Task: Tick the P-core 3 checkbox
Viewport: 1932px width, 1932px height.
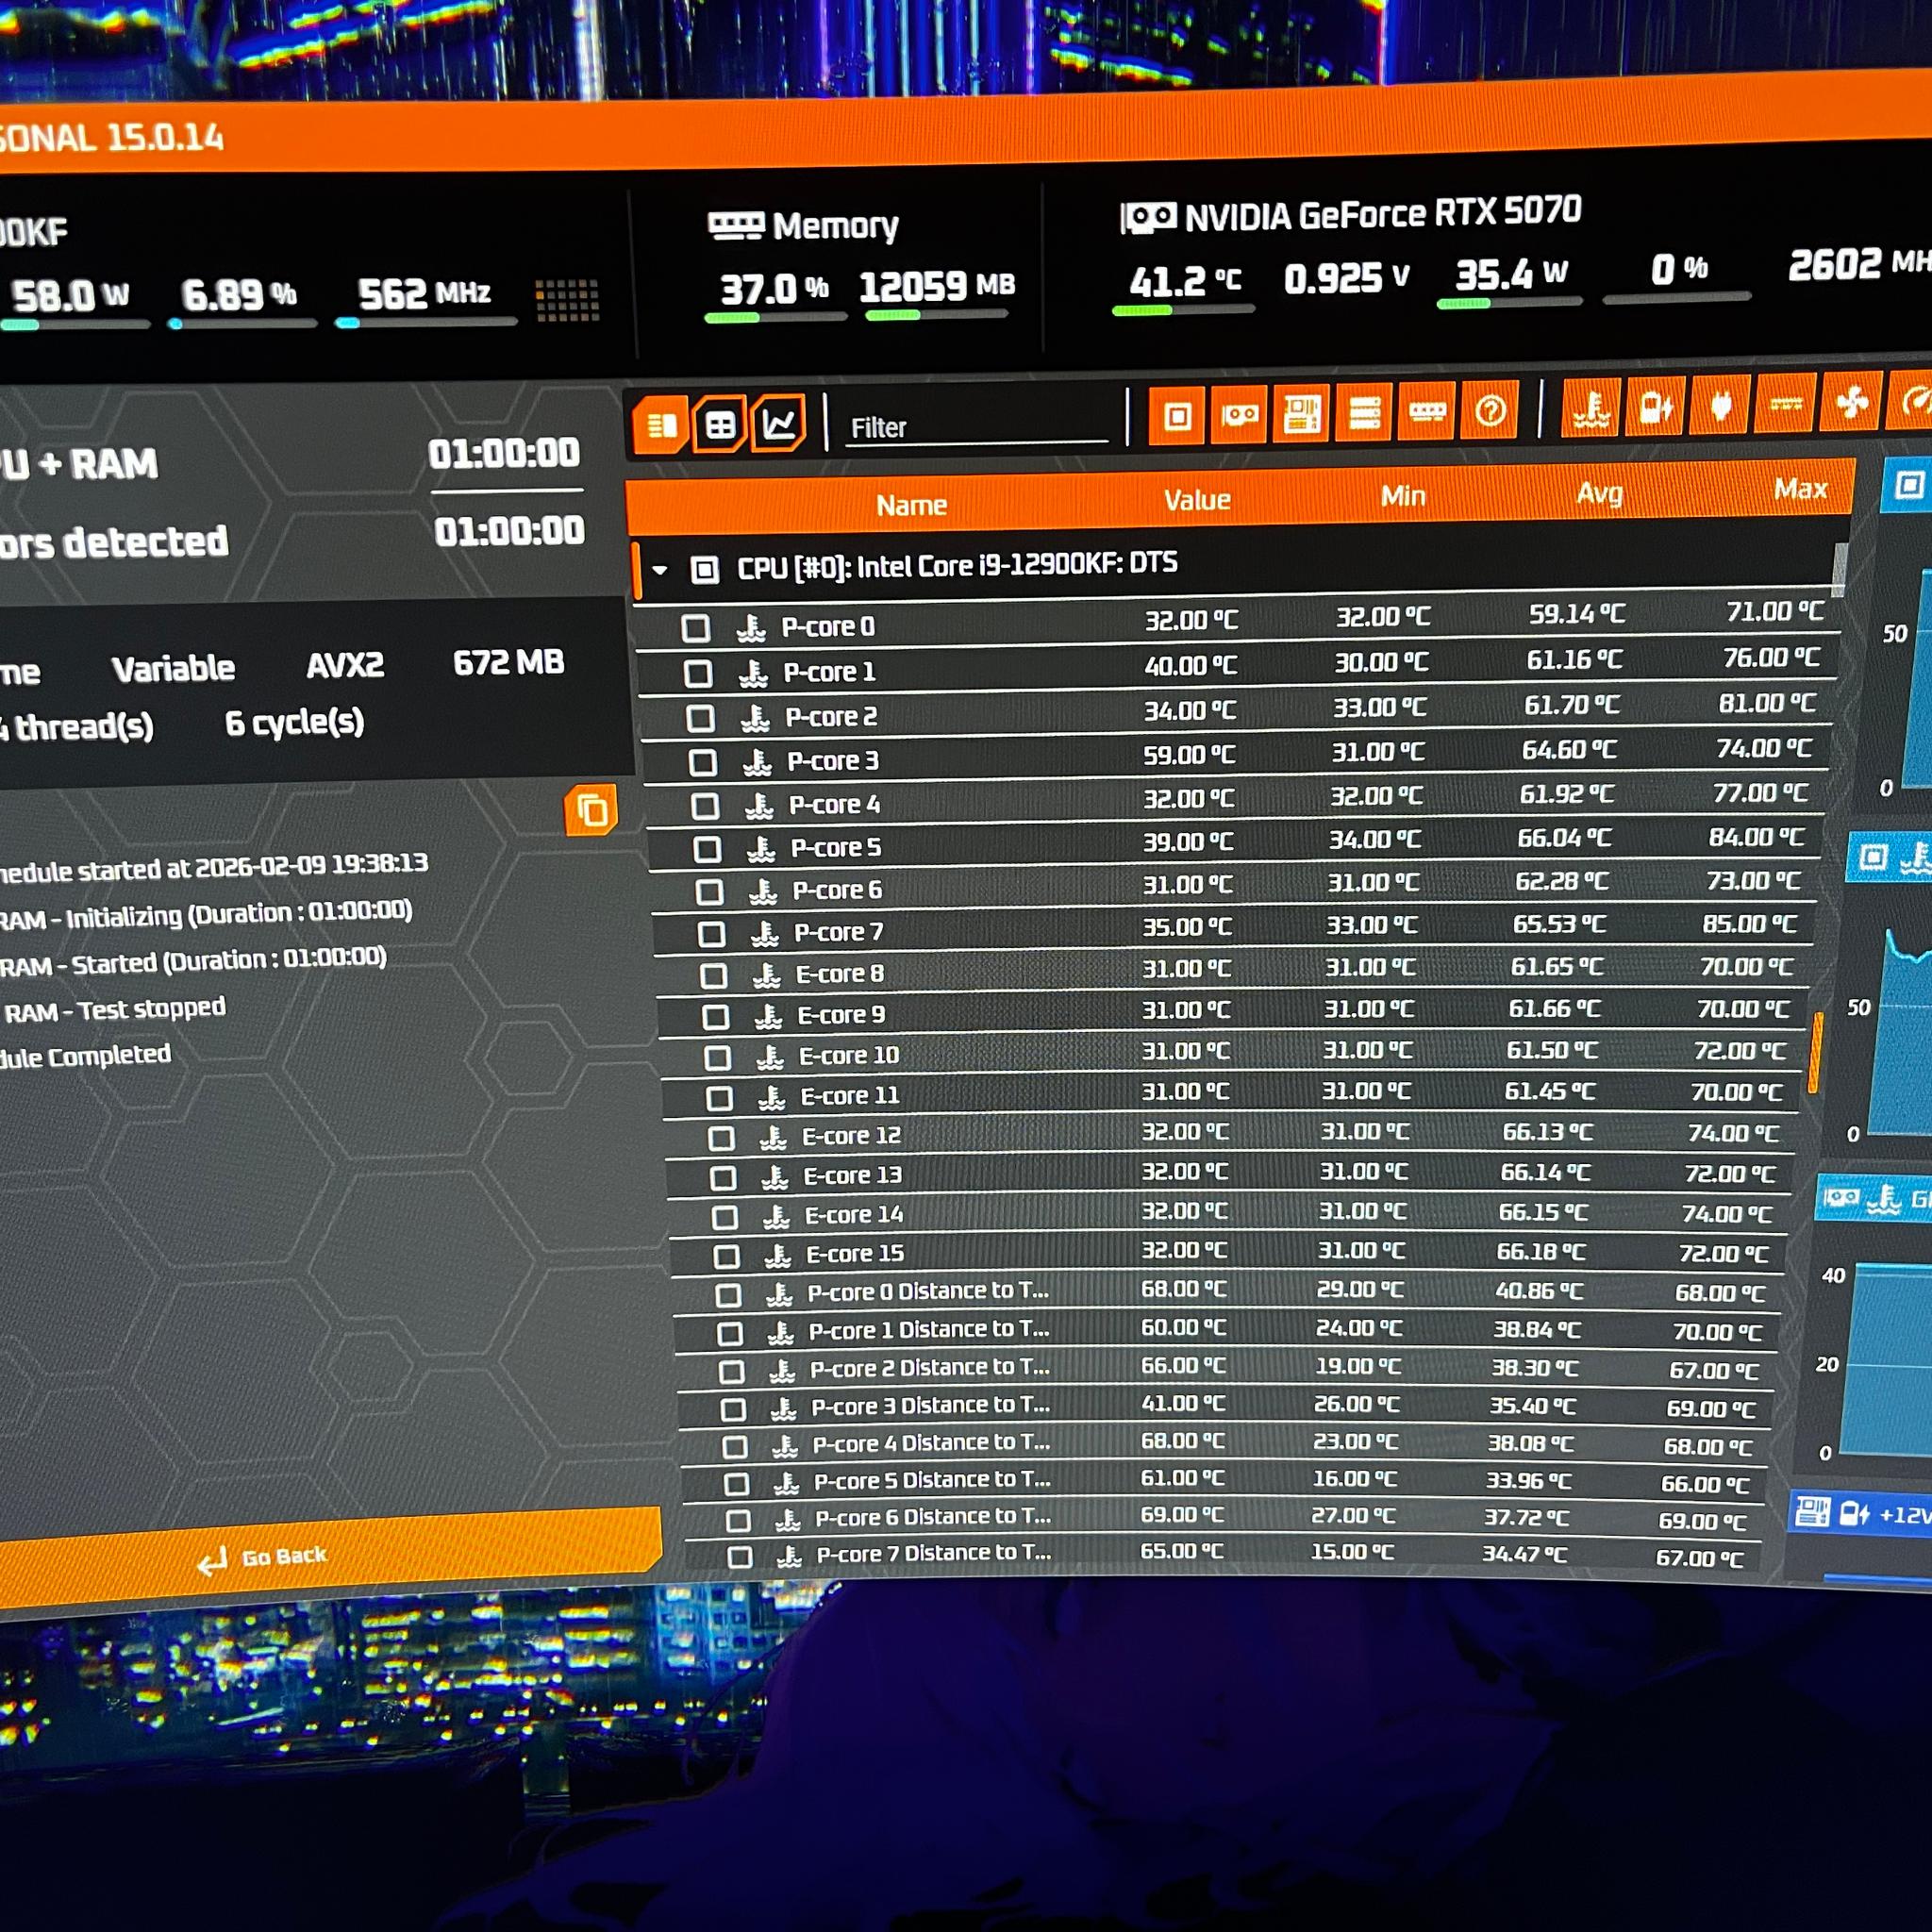Action: (x=703, y=763)
